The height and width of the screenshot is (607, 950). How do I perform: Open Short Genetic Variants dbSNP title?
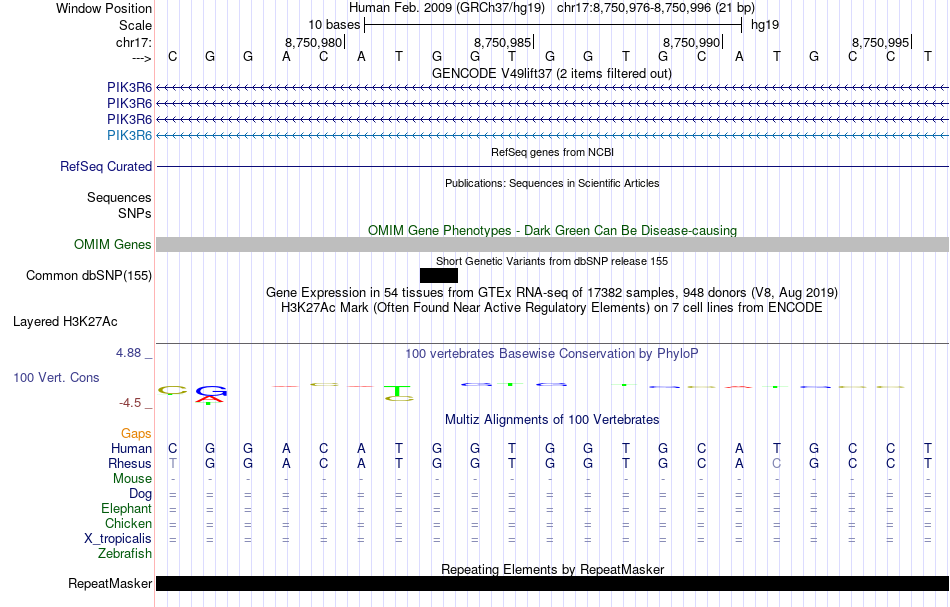[x=552, y=261]
